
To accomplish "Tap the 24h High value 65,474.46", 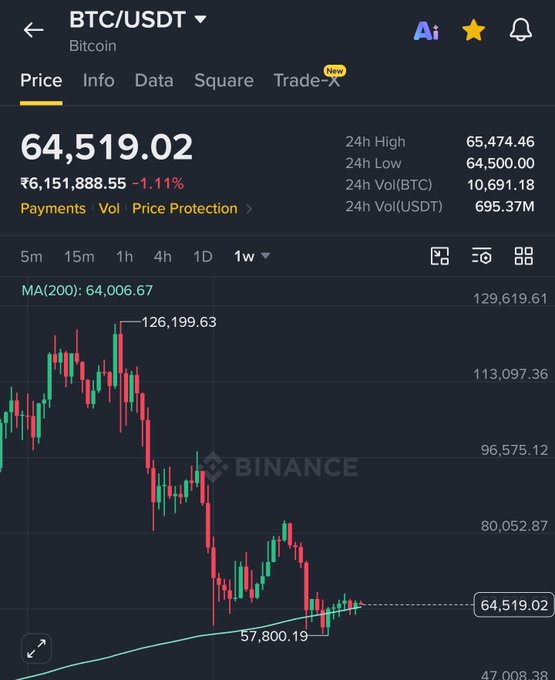I will click(500, 142).
